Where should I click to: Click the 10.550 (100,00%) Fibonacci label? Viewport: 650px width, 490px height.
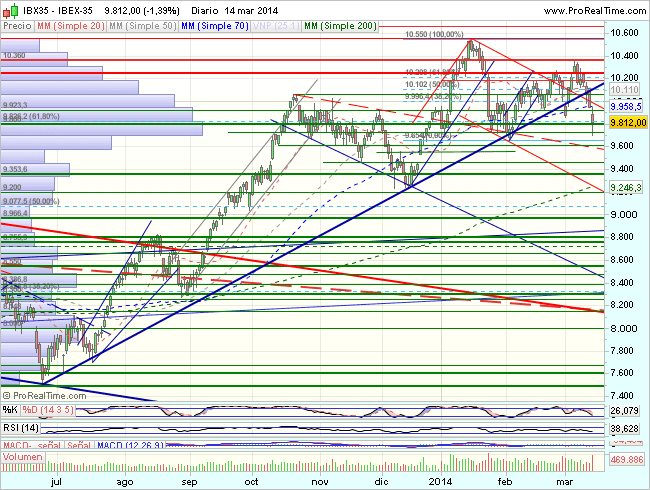[434, 34]
